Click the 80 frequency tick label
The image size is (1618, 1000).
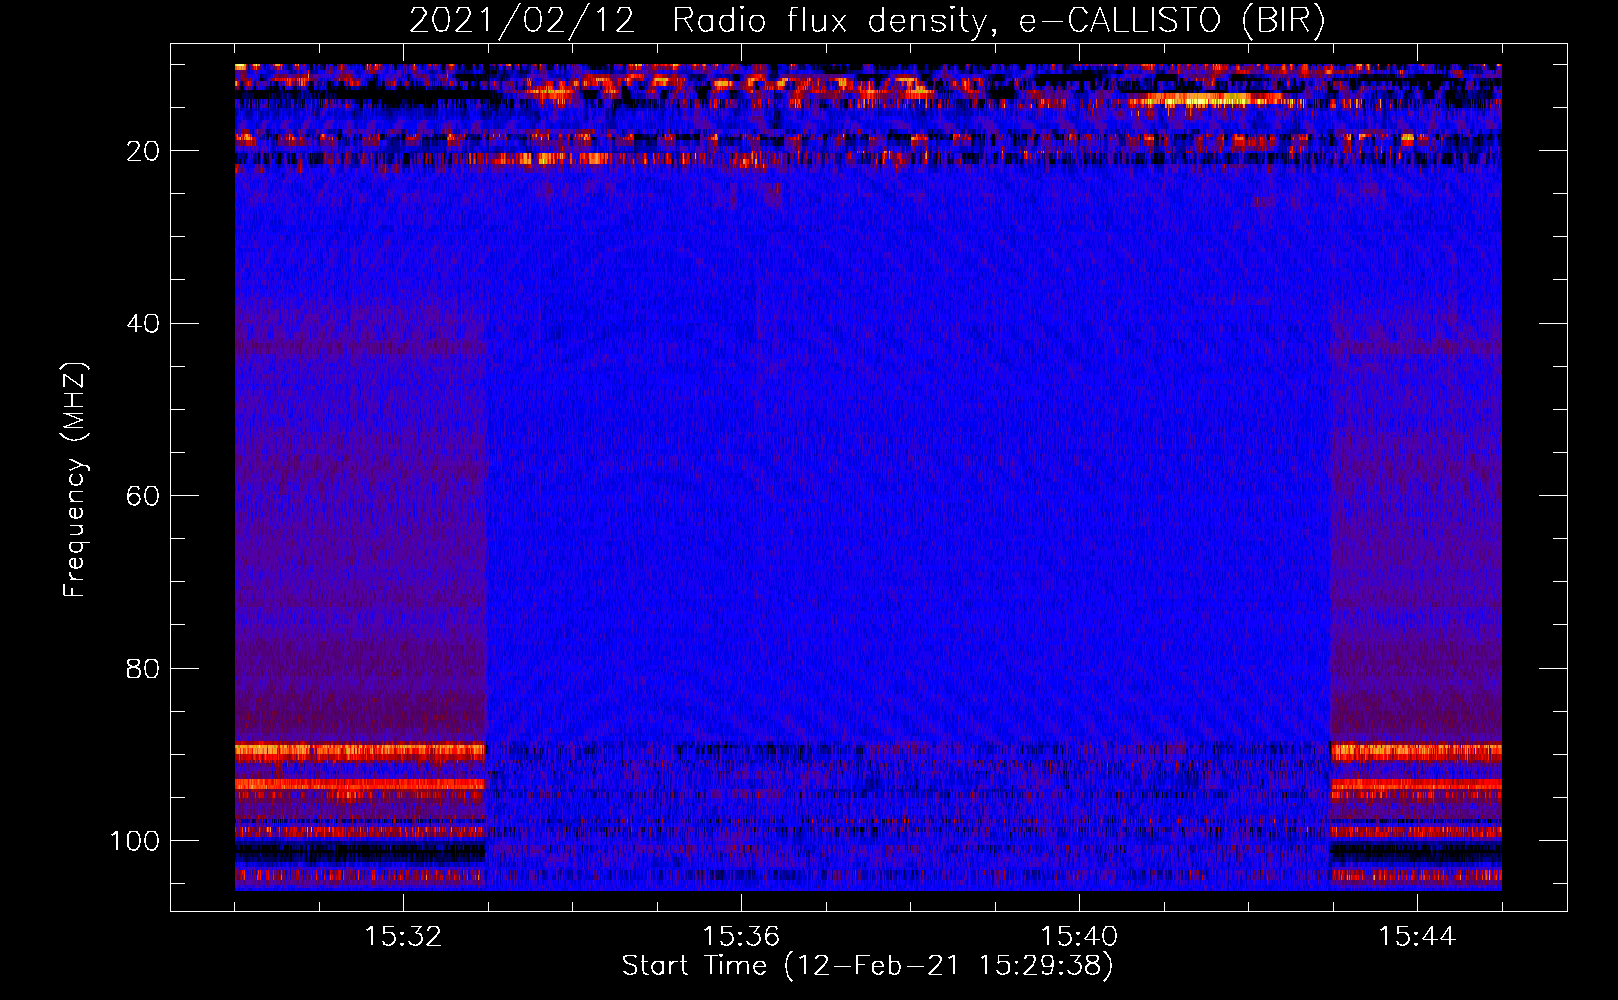(x=143, y=668)
